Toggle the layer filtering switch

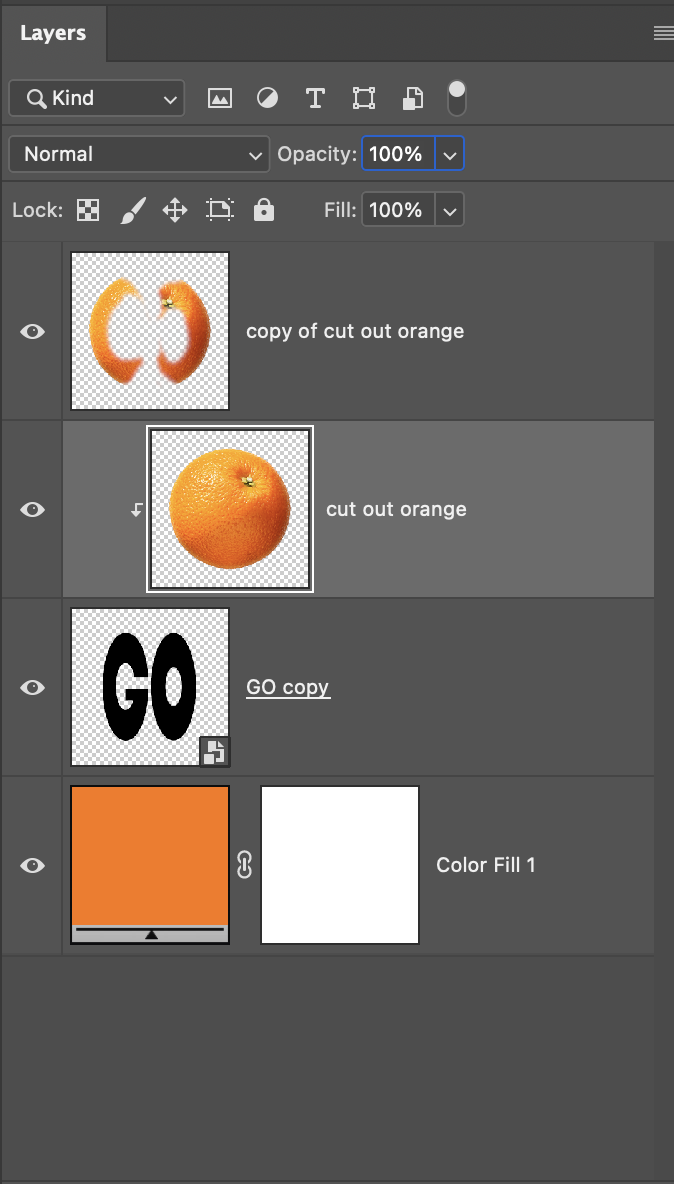(x=457, y=98)
